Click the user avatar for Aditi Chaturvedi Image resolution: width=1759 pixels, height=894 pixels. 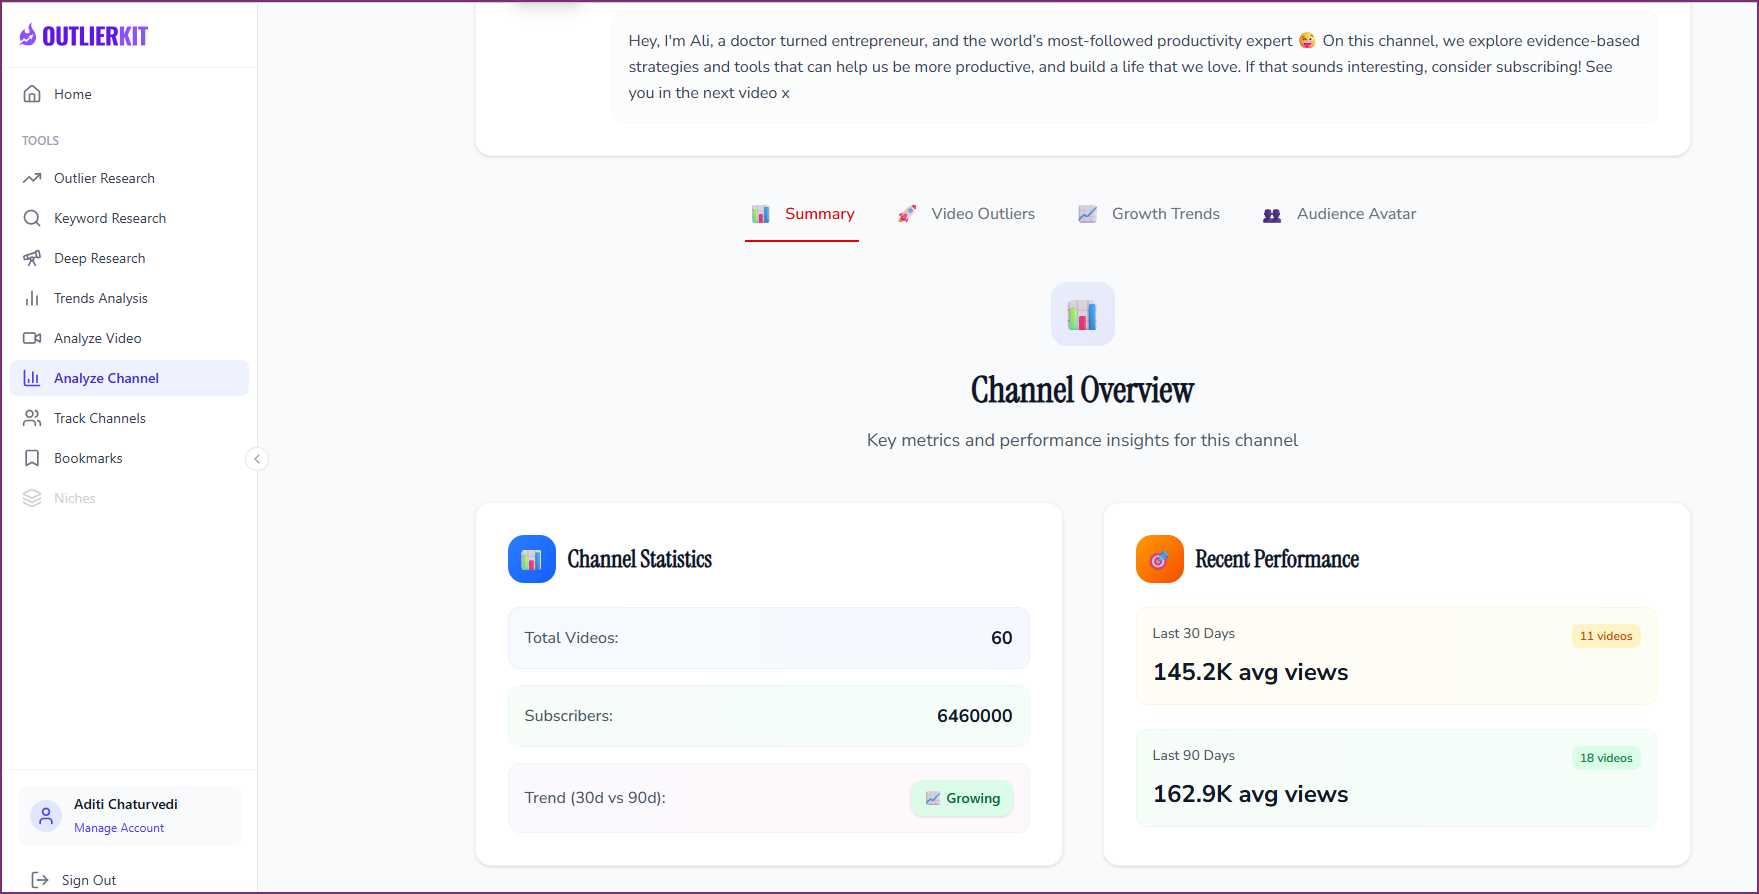(46, 816)
